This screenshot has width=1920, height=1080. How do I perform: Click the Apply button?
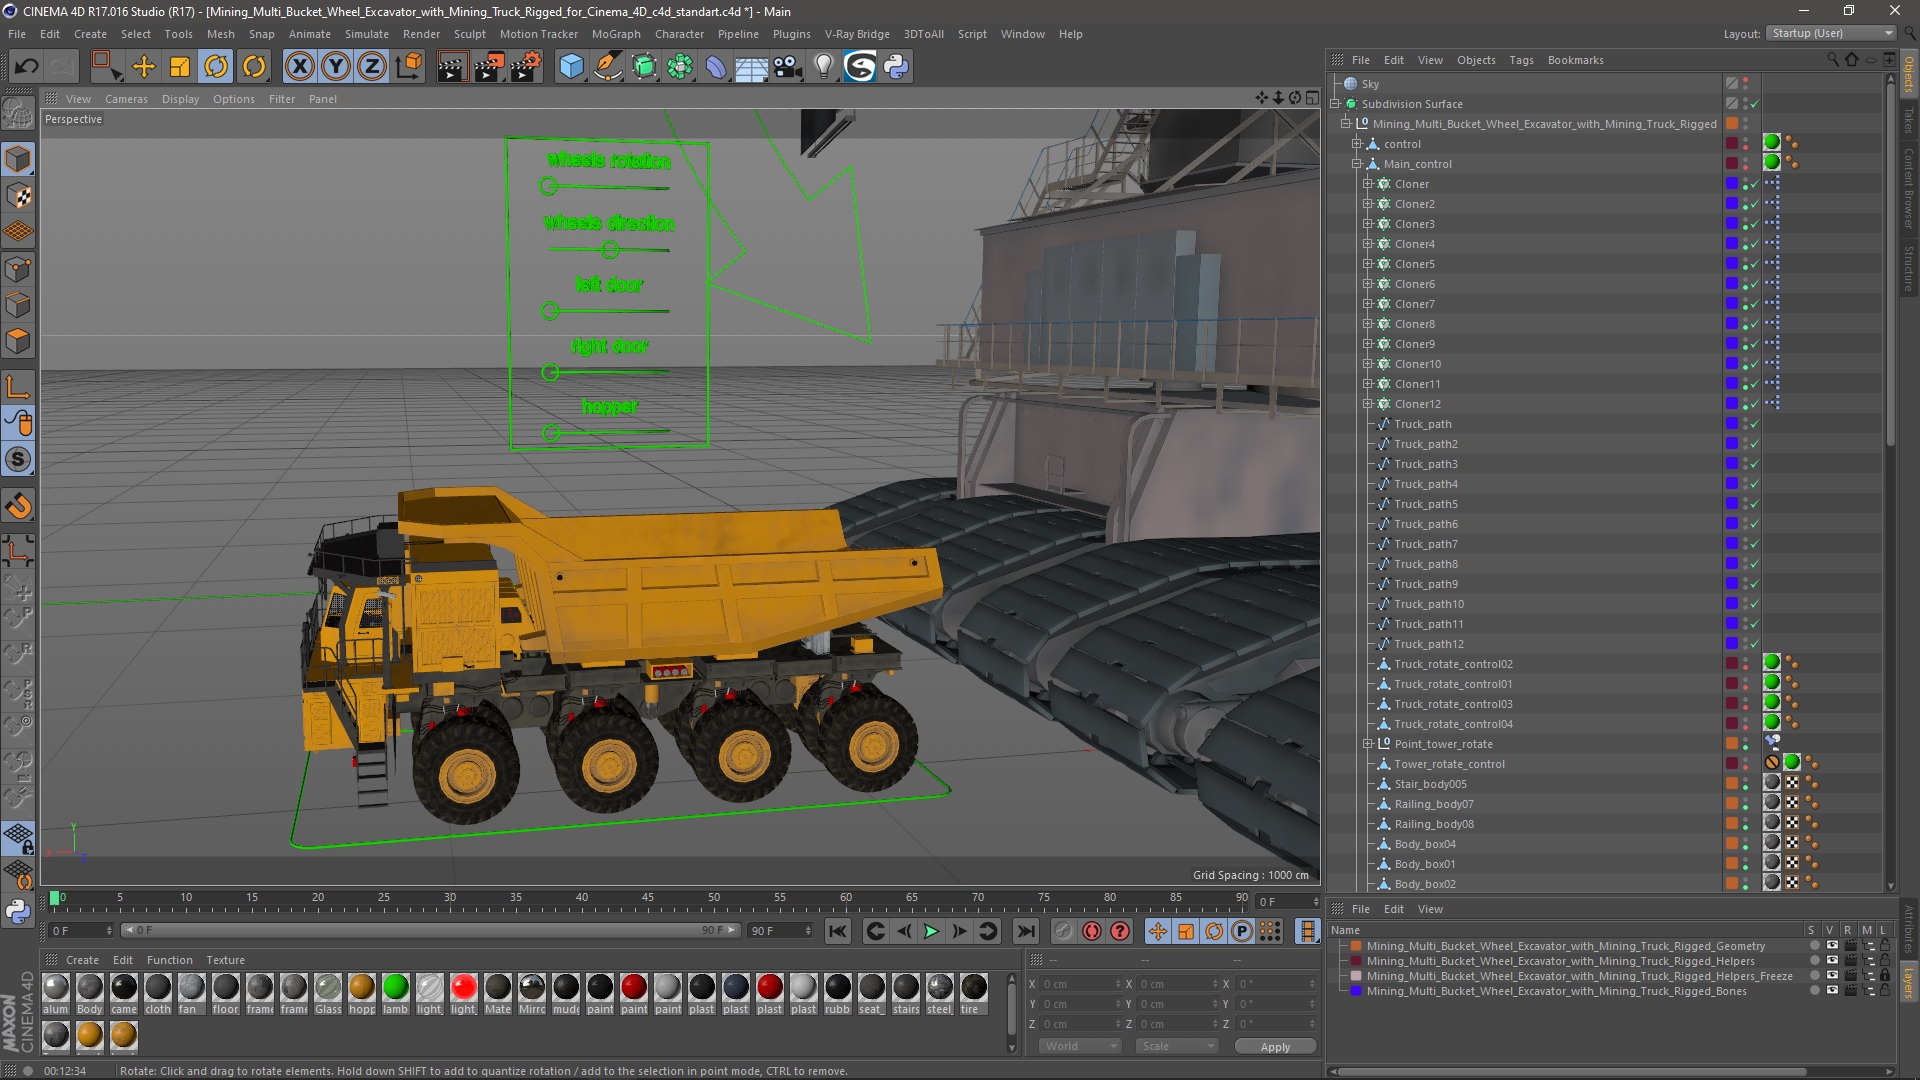tap(1275, 1046)
